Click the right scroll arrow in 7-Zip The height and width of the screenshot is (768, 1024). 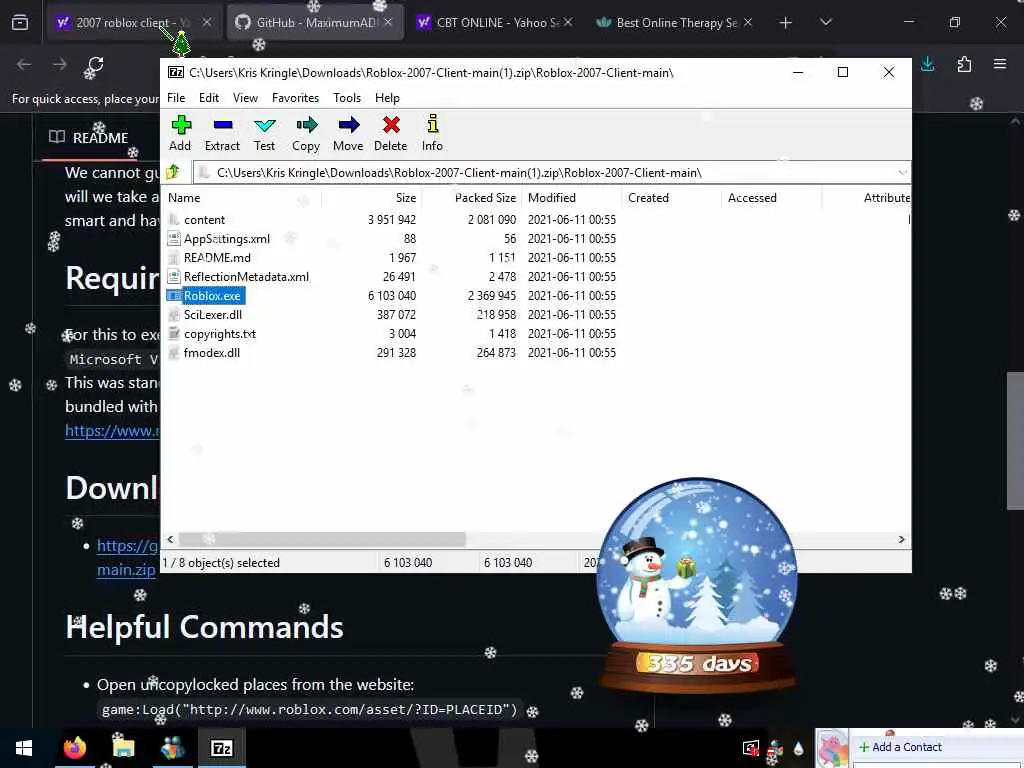pos(901,539)
